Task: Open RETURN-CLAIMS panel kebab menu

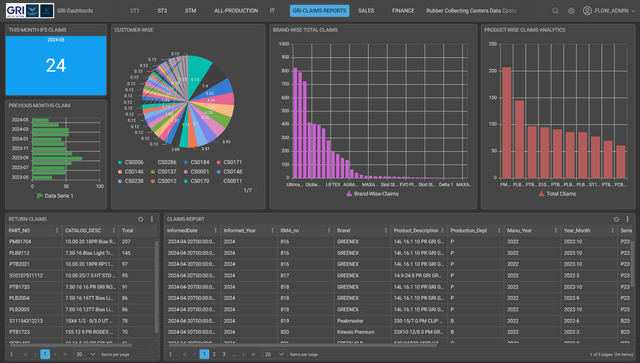Action: 152,219
